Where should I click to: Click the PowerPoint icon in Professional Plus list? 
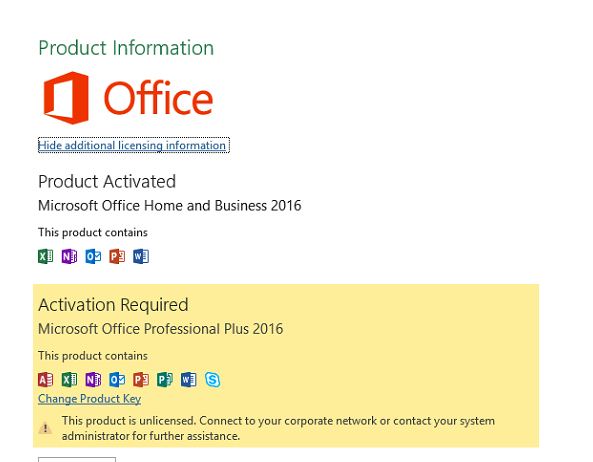[141, 380]
